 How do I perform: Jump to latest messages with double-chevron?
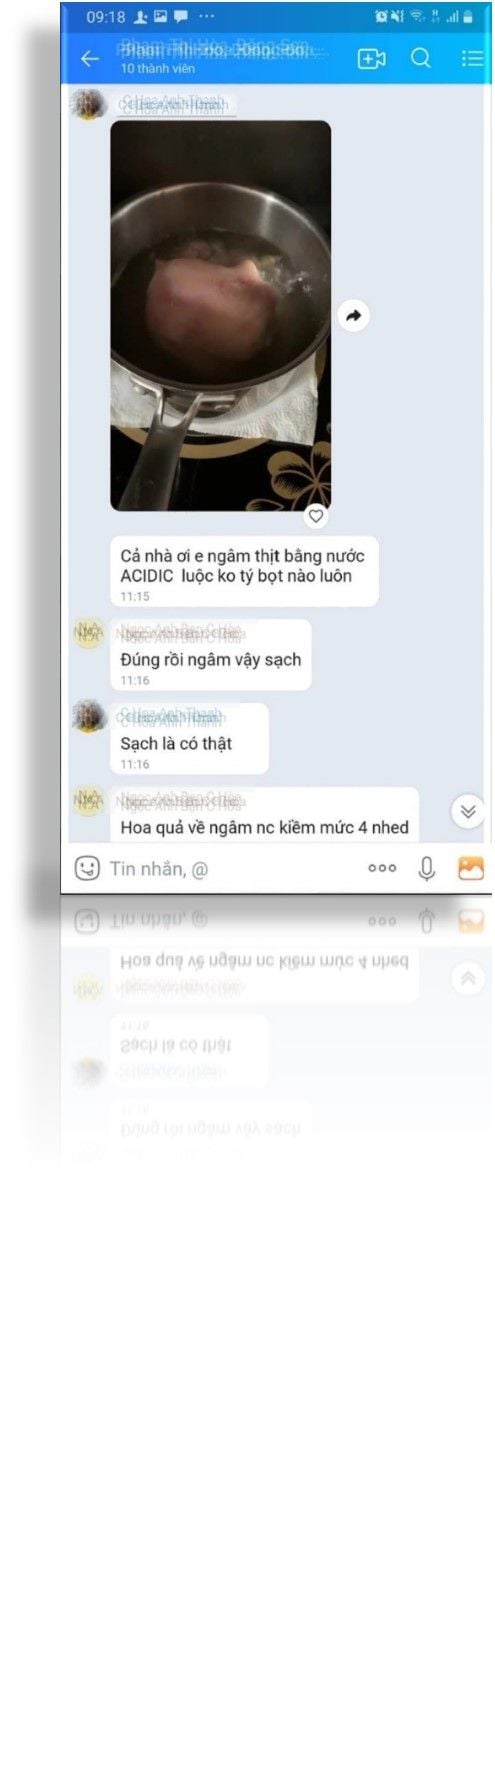point(467,811)
